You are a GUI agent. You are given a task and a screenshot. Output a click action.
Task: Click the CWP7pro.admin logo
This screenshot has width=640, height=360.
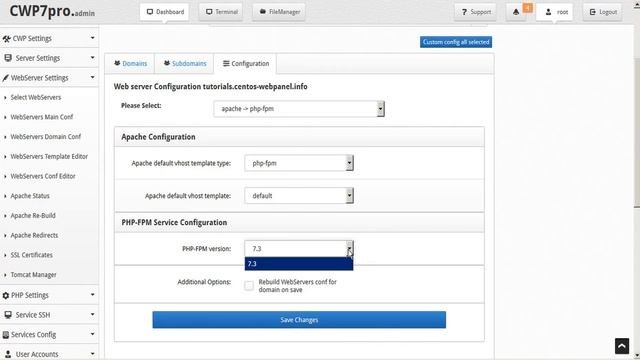[x=52, y=11]
